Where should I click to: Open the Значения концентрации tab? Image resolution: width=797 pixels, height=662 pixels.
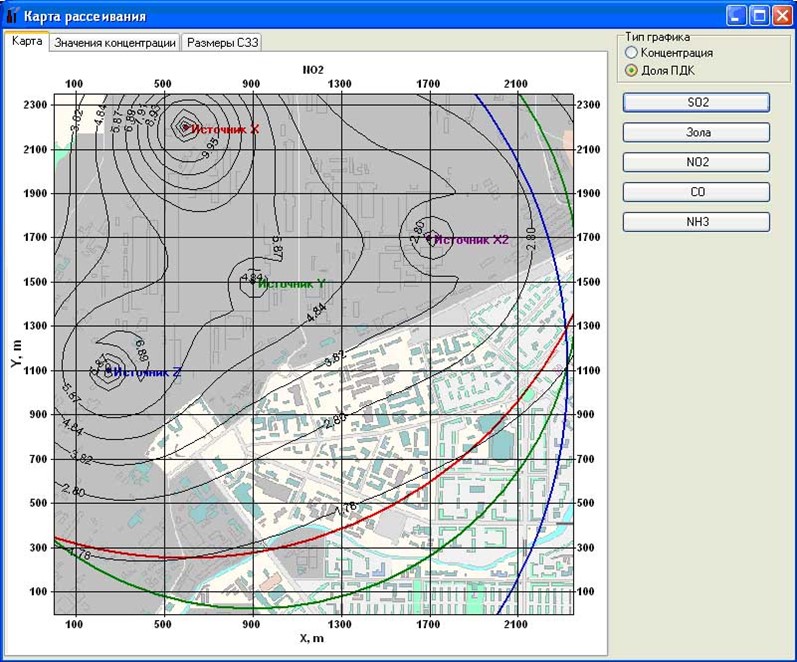click(115, 43)
